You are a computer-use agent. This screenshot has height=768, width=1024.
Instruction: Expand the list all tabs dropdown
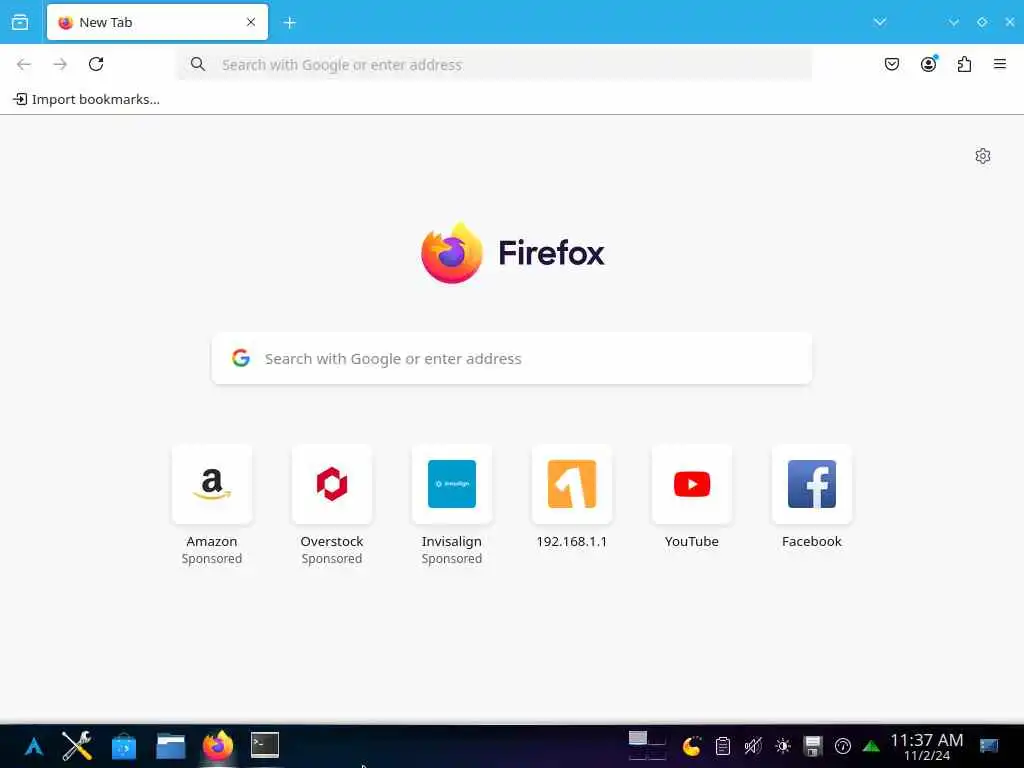pyautogui.click(x=880, y=22)
